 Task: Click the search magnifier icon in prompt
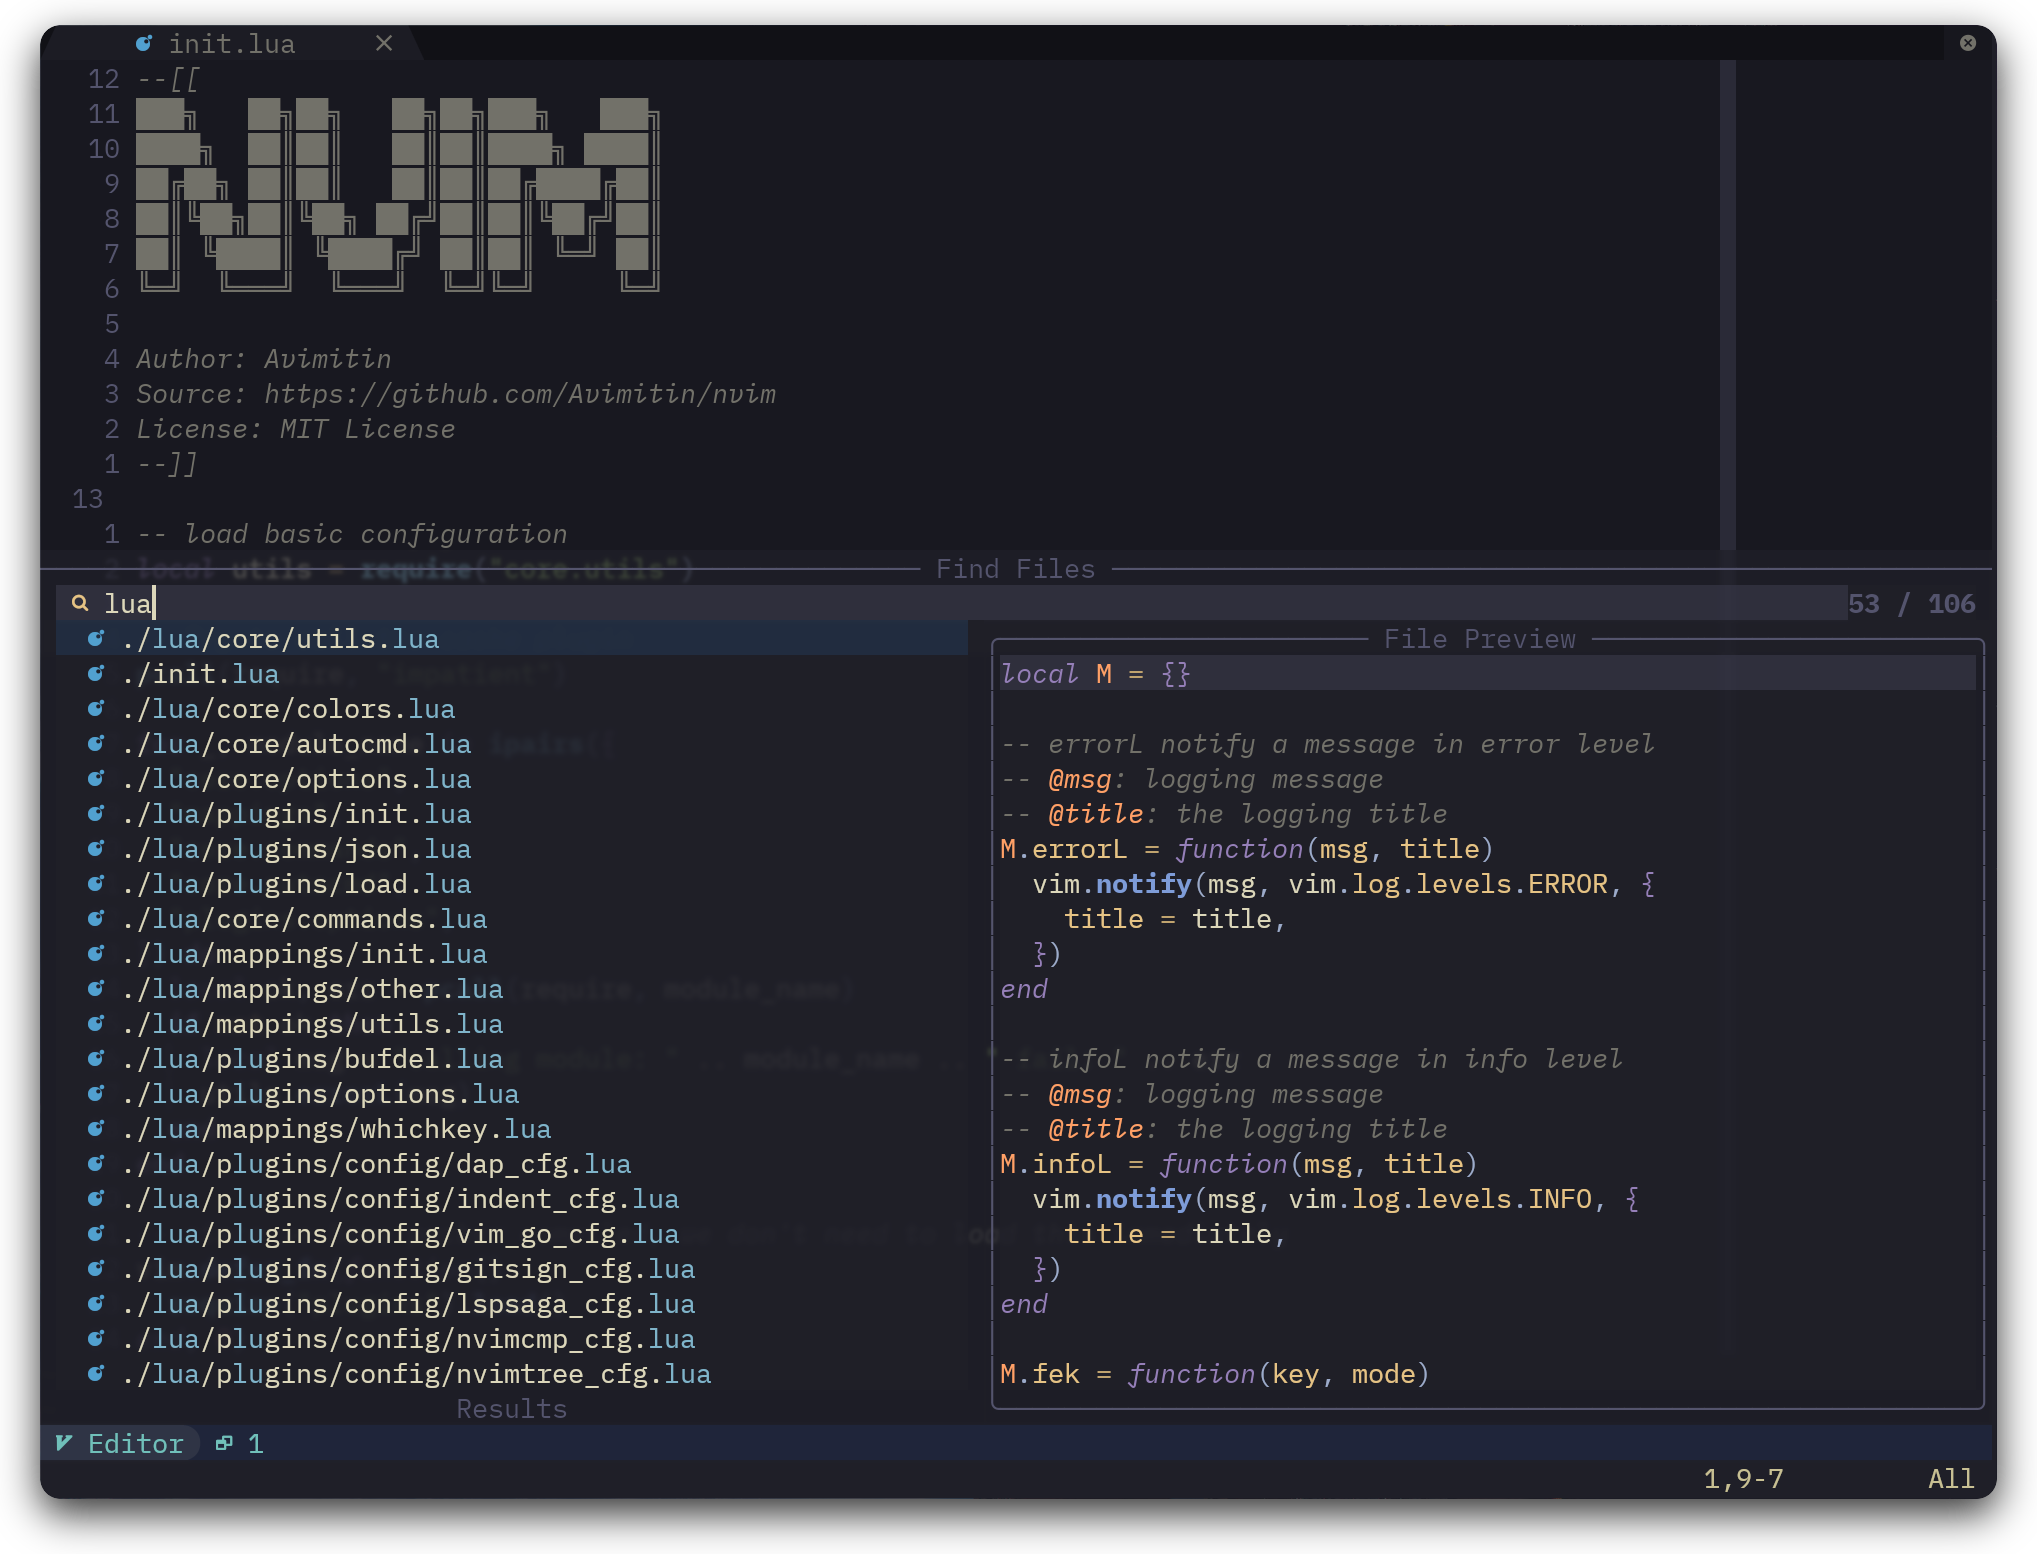click(x=80, y=603)
